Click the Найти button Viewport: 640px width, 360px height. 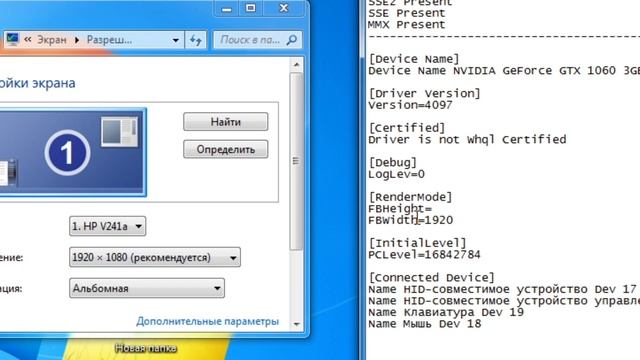[x=225, y=122]
